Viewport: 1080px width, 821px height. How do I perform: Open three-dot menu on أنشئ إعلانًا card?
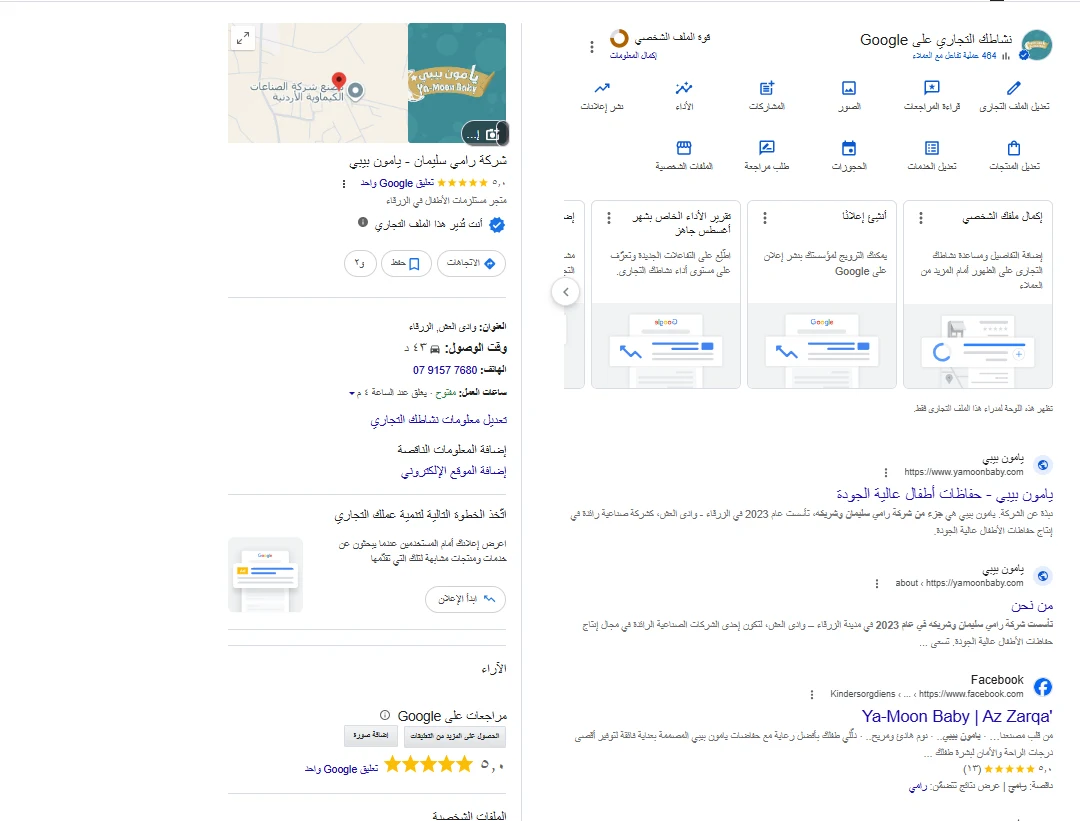pos(765,218)
